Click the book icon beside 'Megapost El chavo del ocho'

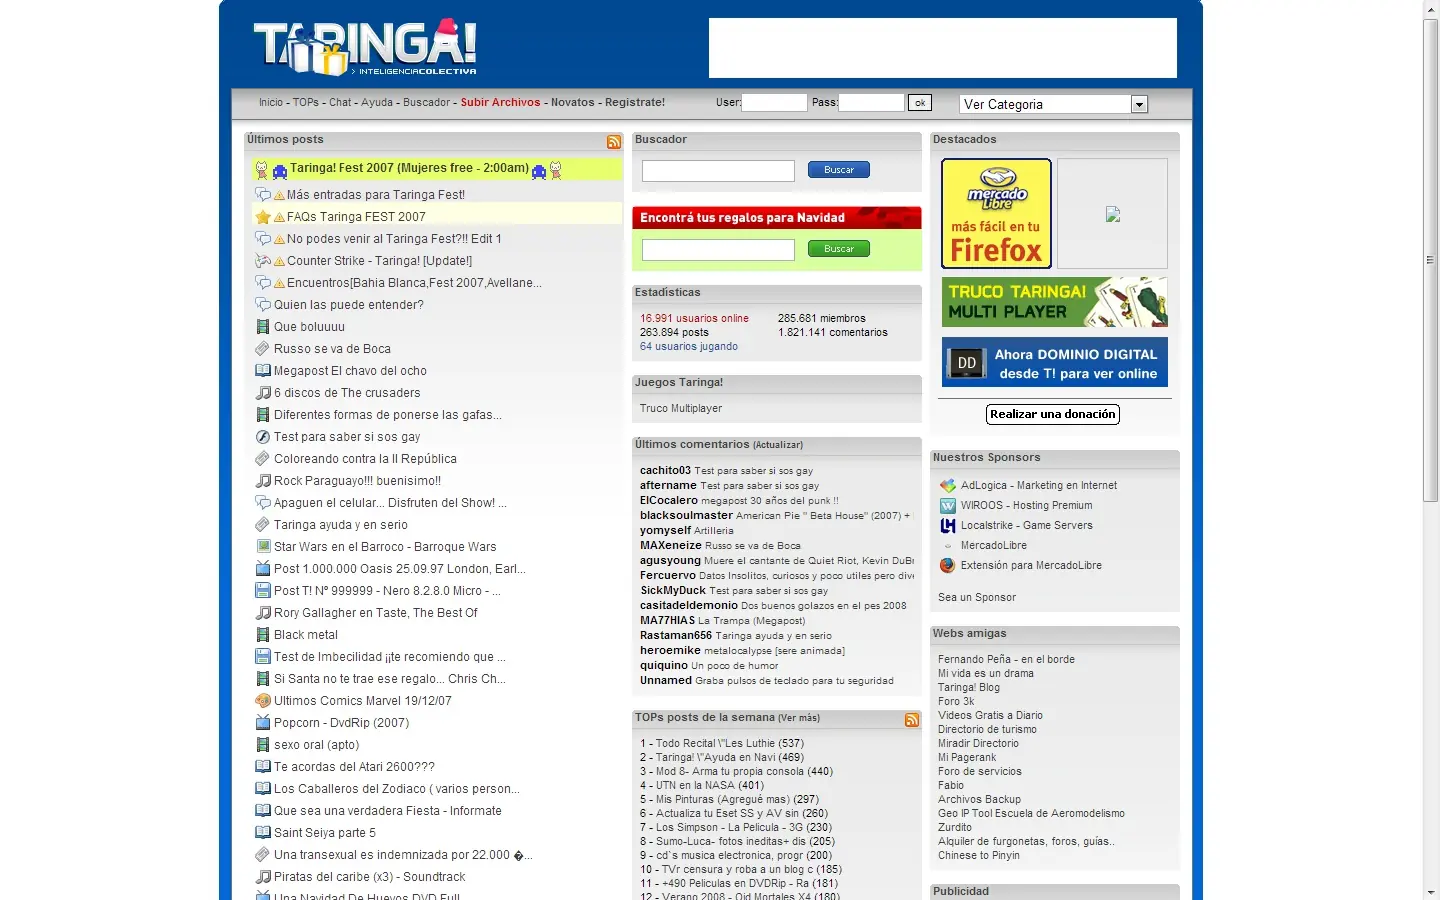[263, 371]
